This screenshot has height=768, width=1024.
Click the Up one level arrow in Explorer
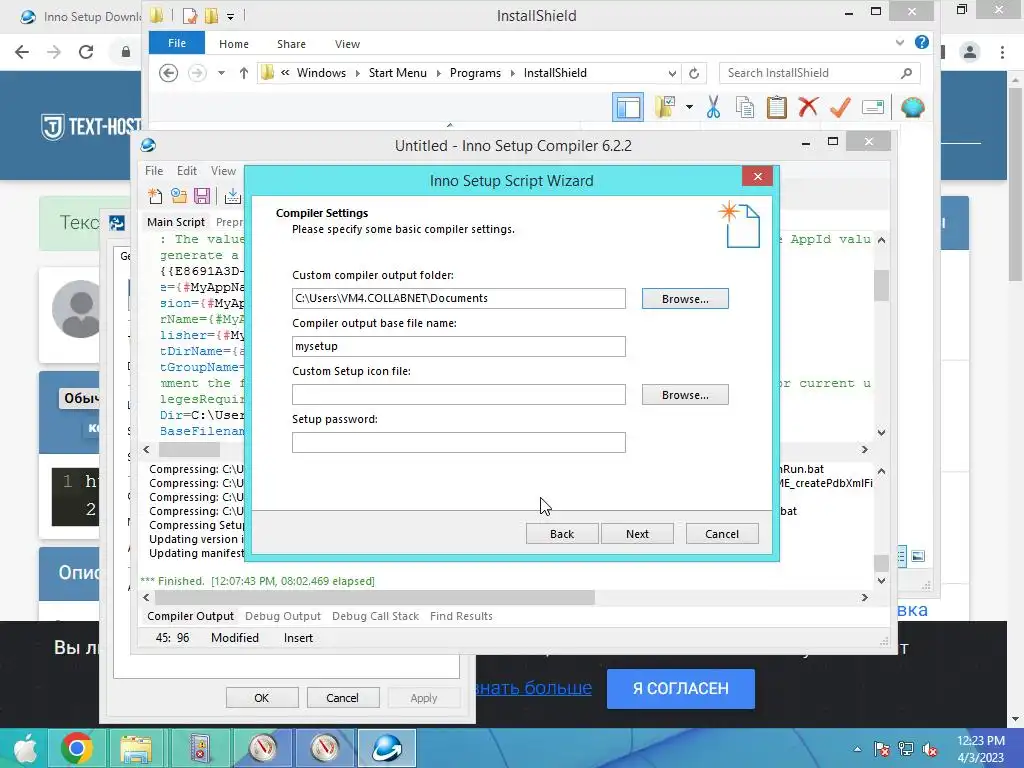point(244,73)
